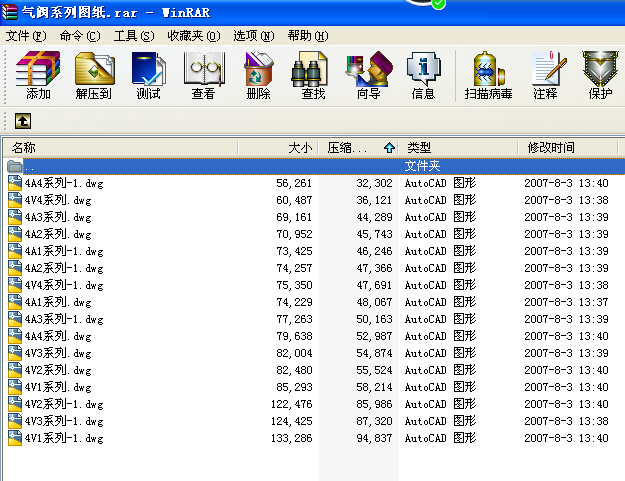Viewport: 625px width, 481px height.
Task: Click file icon of 4V1系列-1.dwg
Action: click(x=15, y=438)
